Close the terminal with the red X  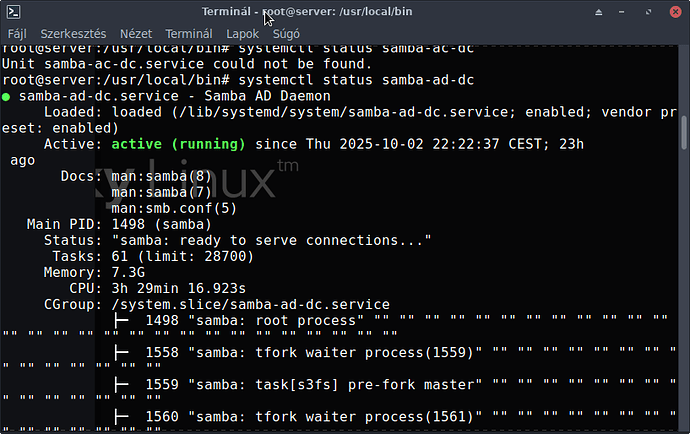(675, 11)
